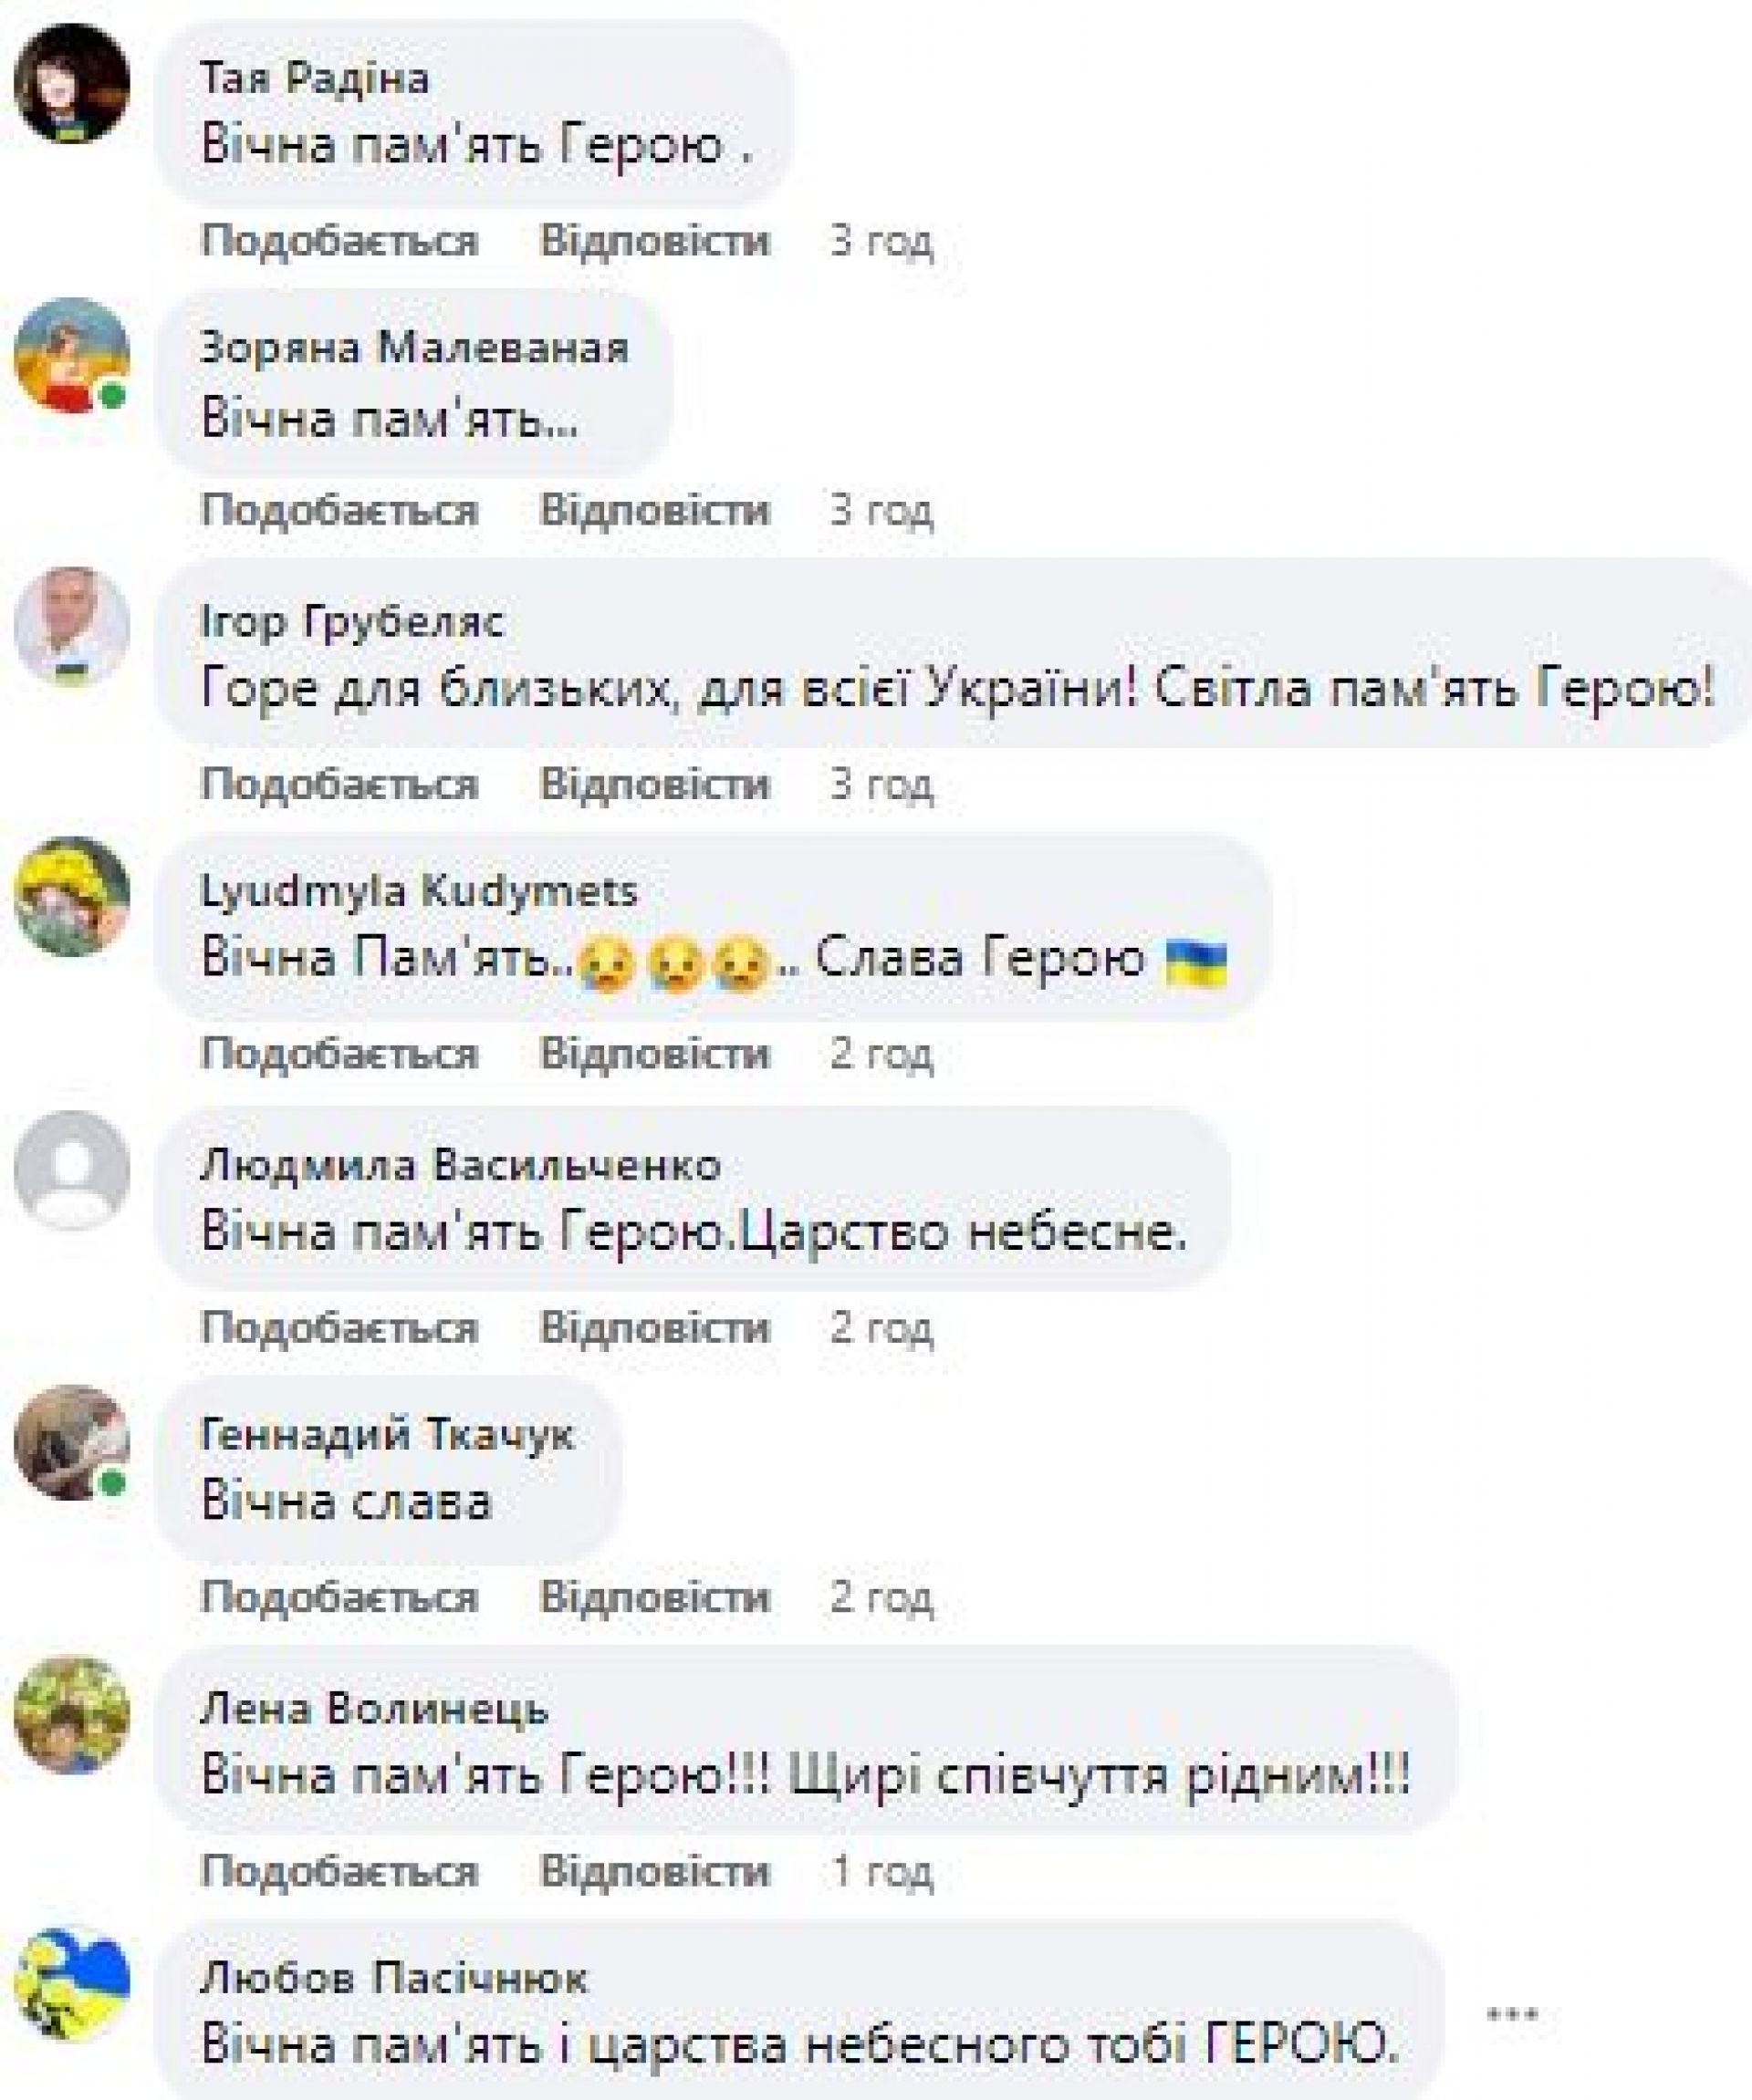This screenshot has height=2100, width=1752.
Task: Click Любов Пасічнюк's name link
Action: tap(394, 1979)
